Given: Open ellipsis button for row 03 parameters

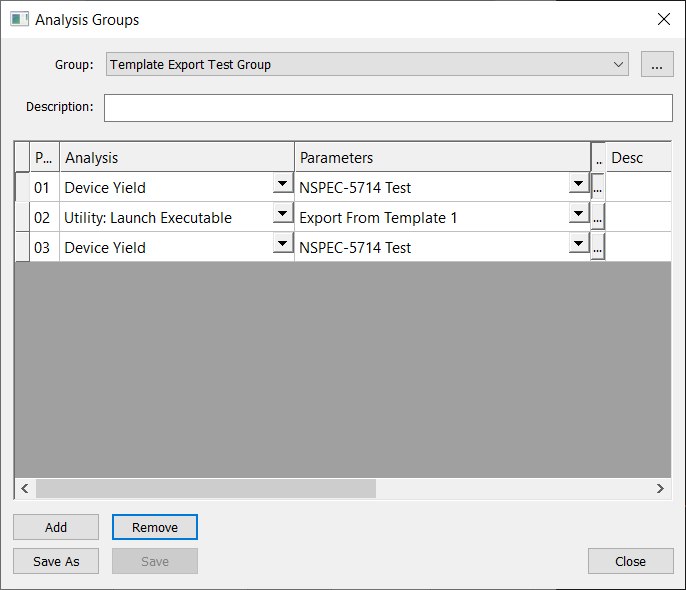Looking at the screenshot, I should pos(598,247).
